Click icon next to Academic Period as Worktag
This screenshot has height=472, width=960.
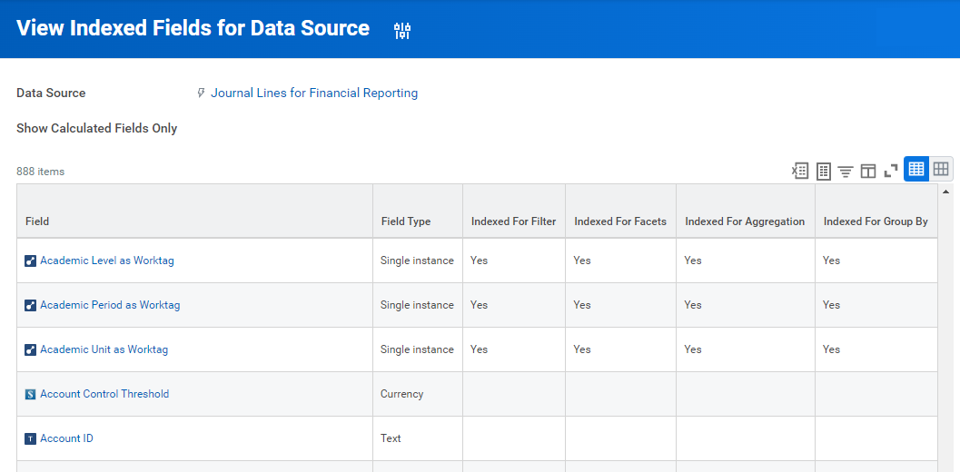pyautogui.click(x=31, y=305)
